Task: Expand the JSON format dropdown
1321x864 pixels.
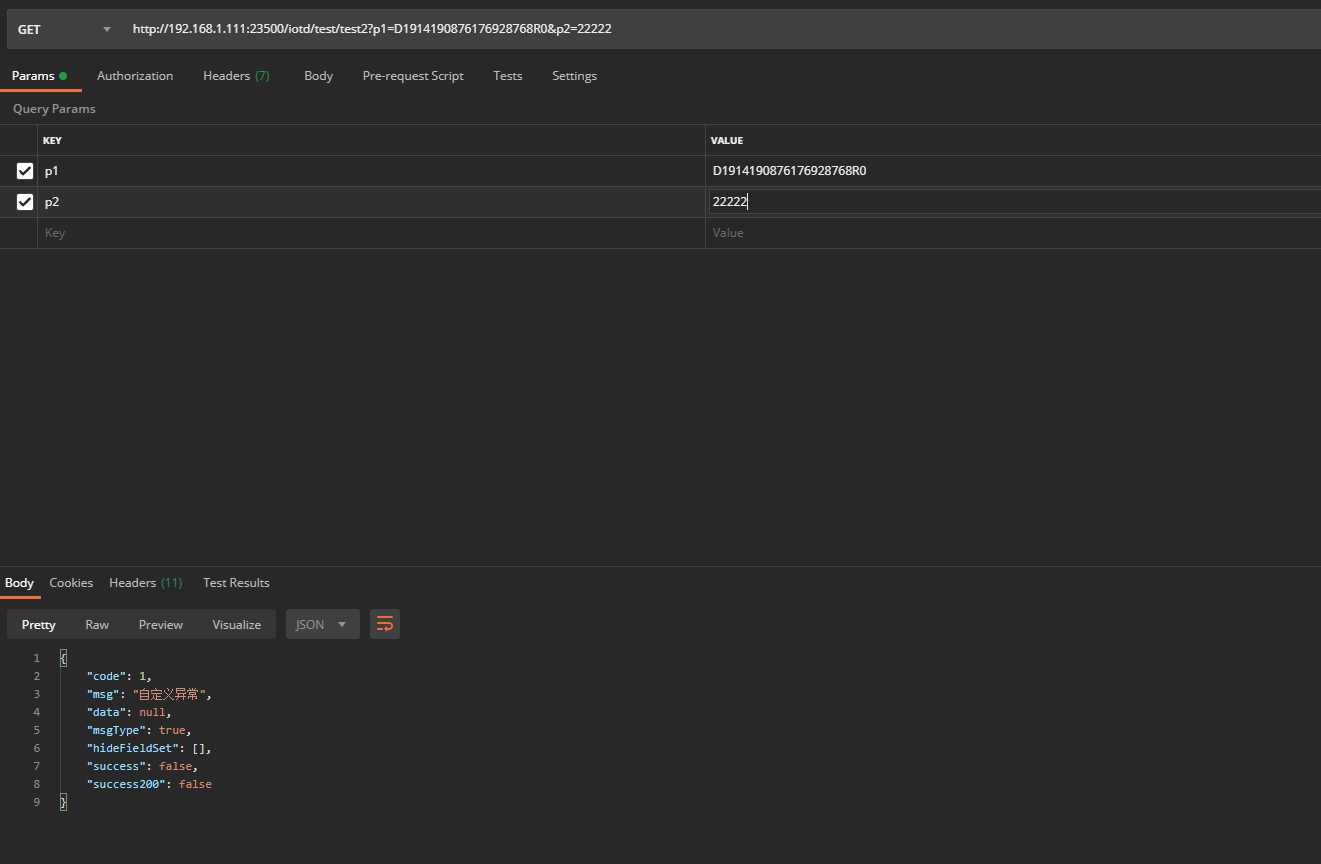Action: coord(322,624)
